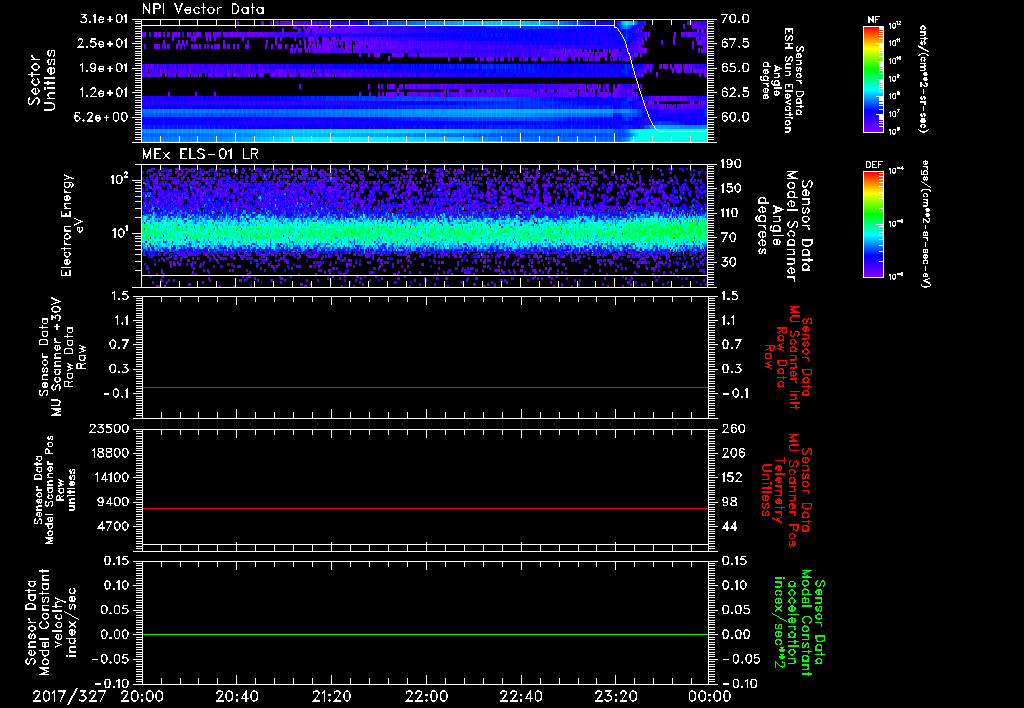Image resolution: width=1024 pixels, height=708 pixels.
Task: Click the 98 telemetry position tick
Action: (729, 502)
